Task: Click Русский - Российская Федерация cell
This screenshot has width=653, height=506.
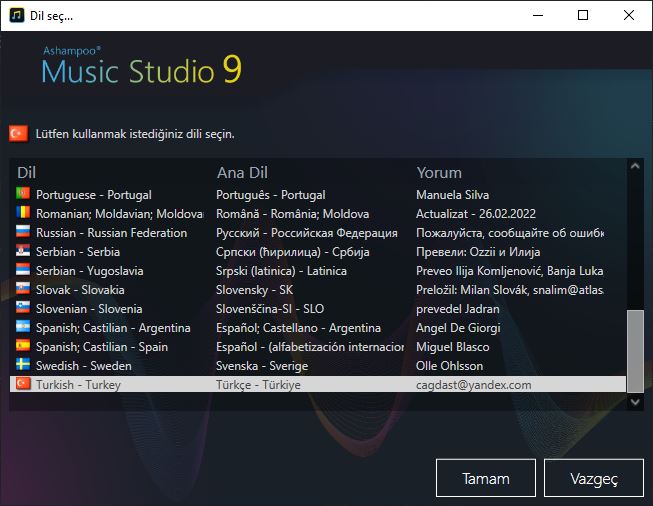Action: click(307, 233)
